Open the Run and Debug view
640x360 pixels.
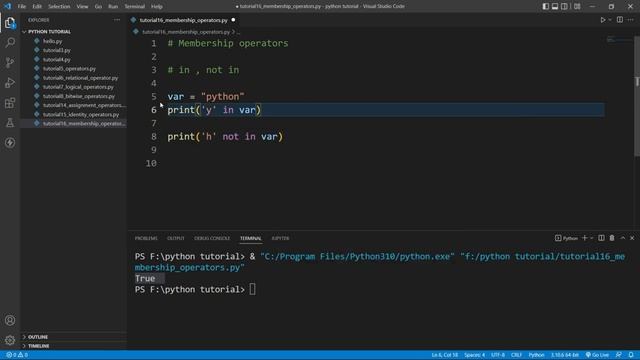click(x=10, y=82)
